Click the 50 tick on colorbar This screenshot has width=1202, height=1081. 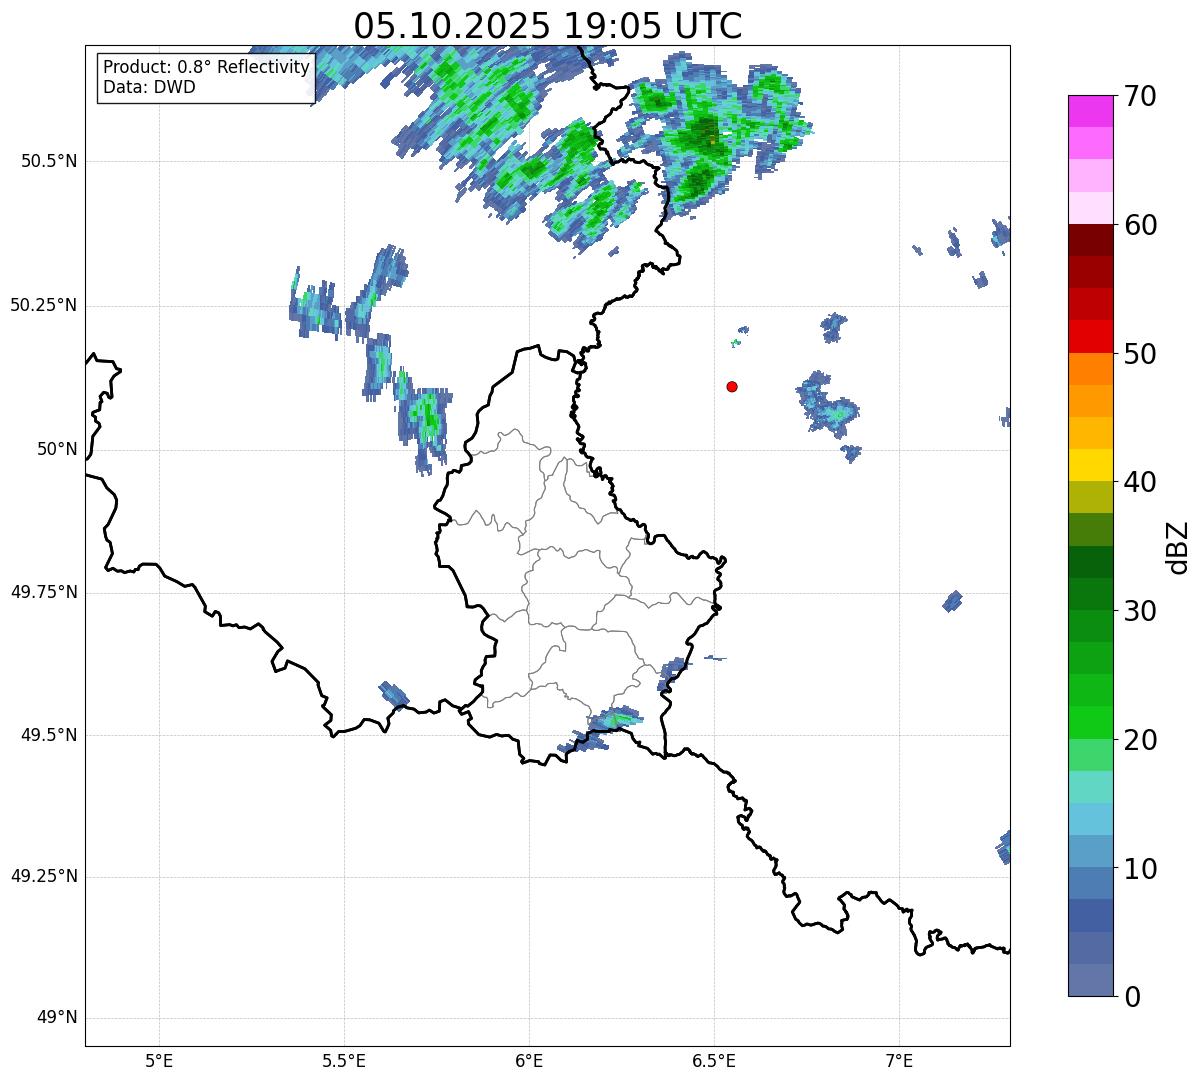[1140, 354]
